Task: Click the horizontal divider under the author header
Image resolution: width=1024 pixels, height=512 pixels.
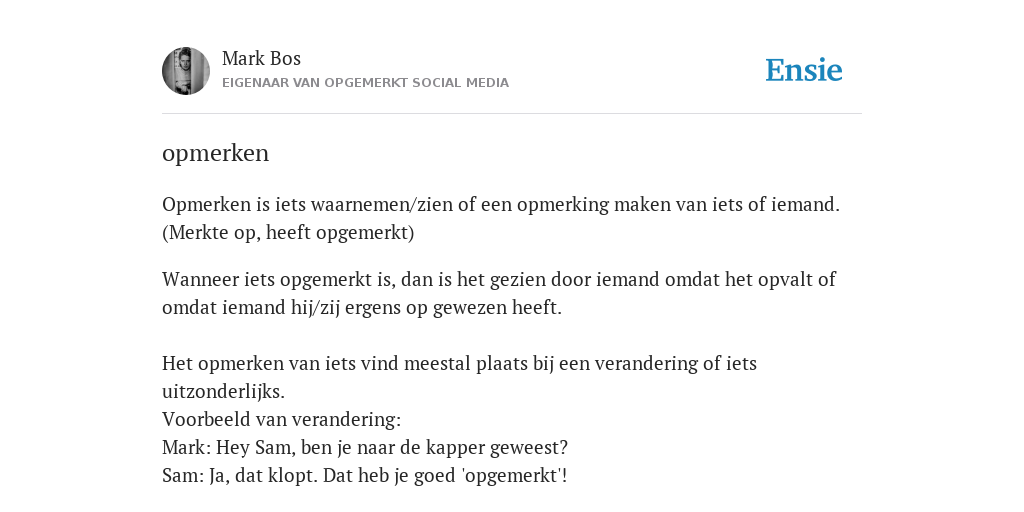Action: click(x=512, y=114)
